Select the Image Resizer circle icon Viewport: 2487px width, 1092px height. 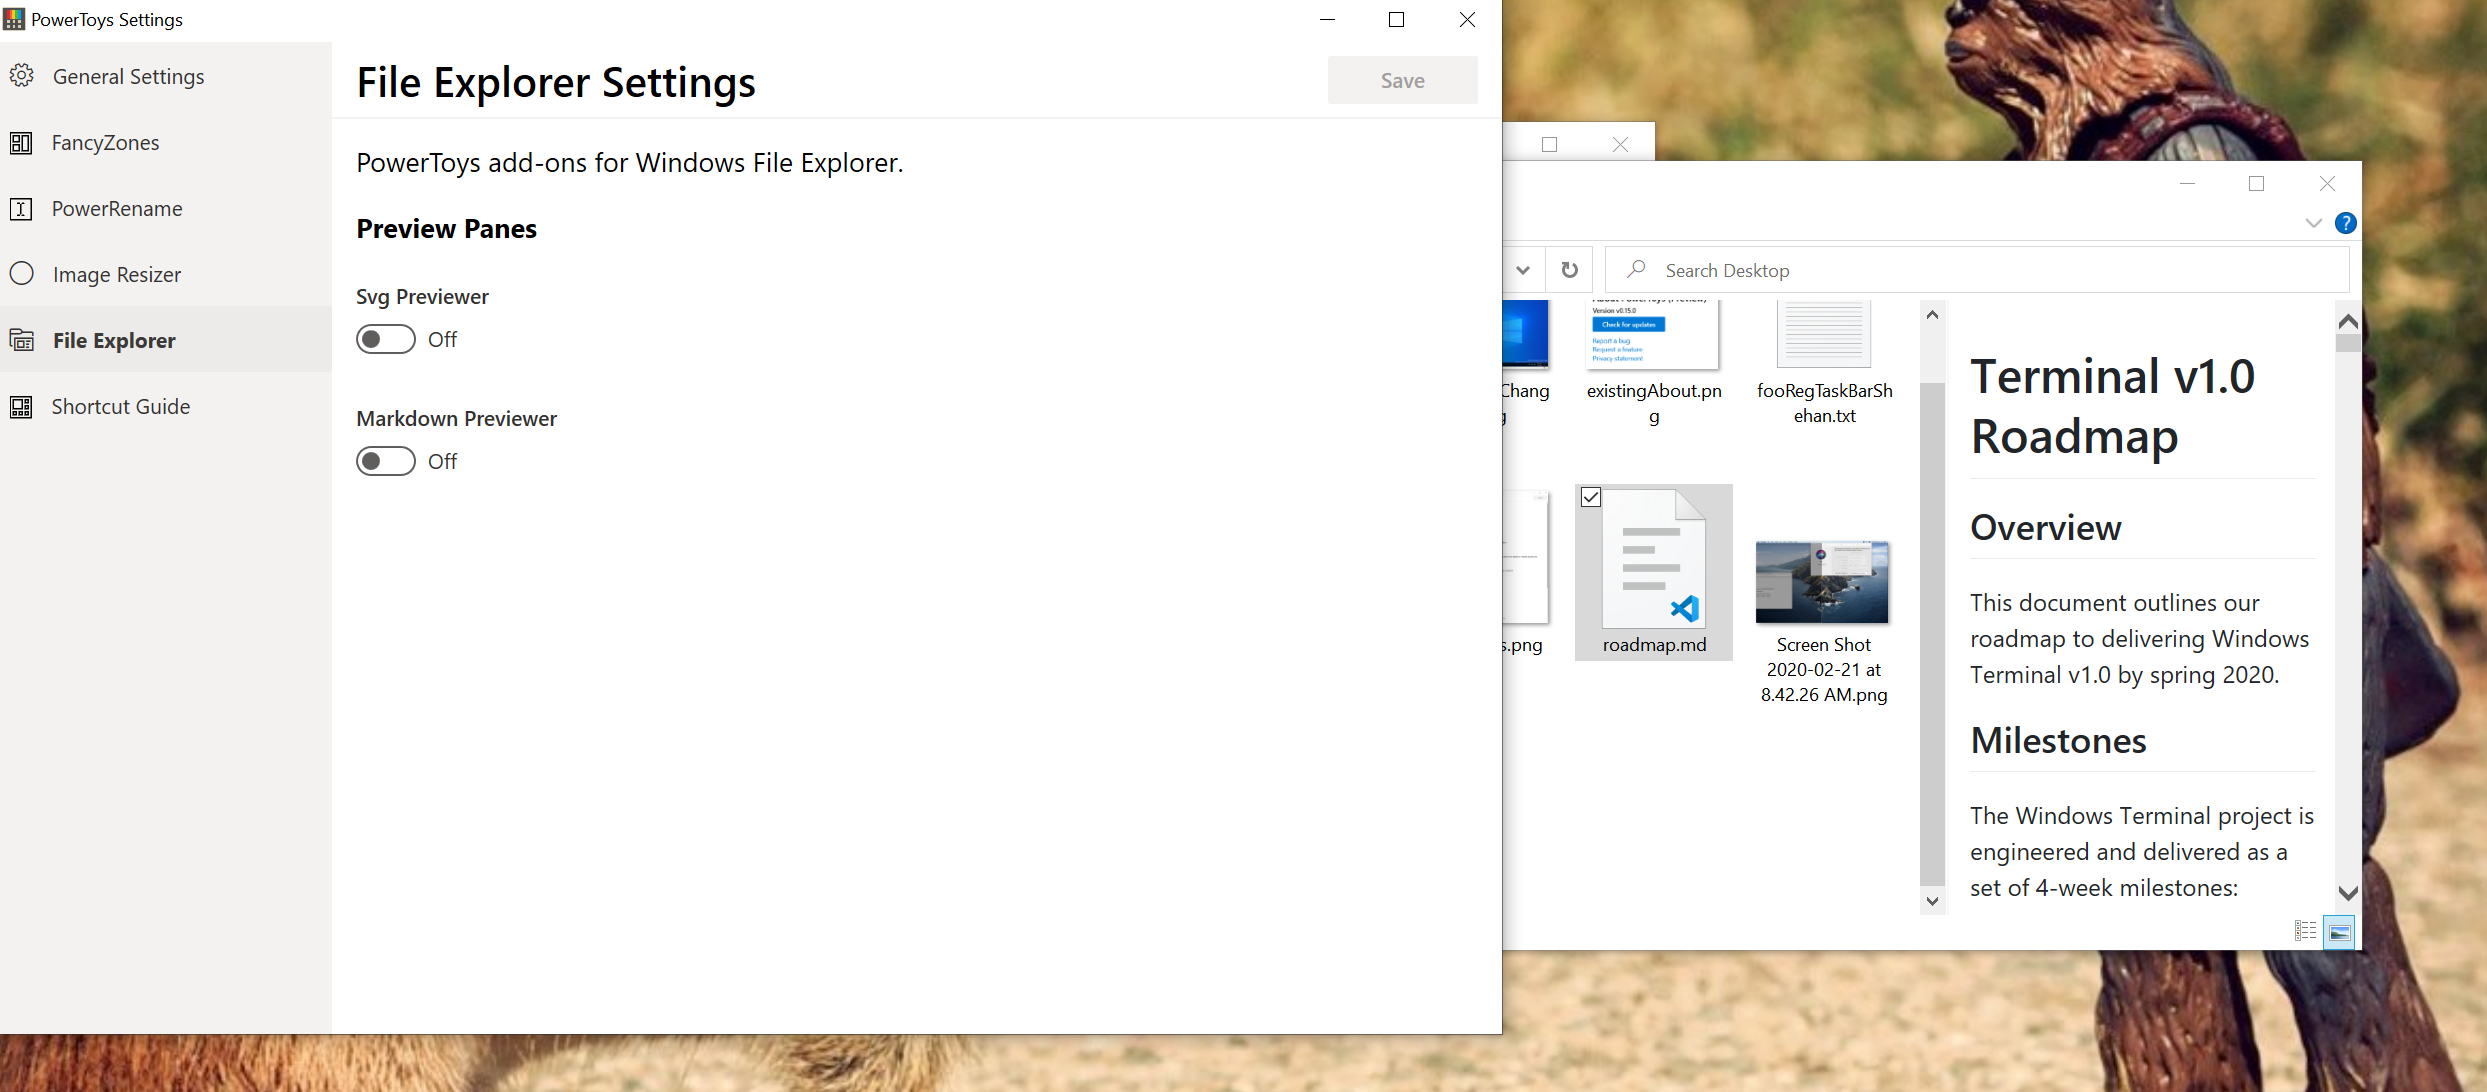point(21,273)
